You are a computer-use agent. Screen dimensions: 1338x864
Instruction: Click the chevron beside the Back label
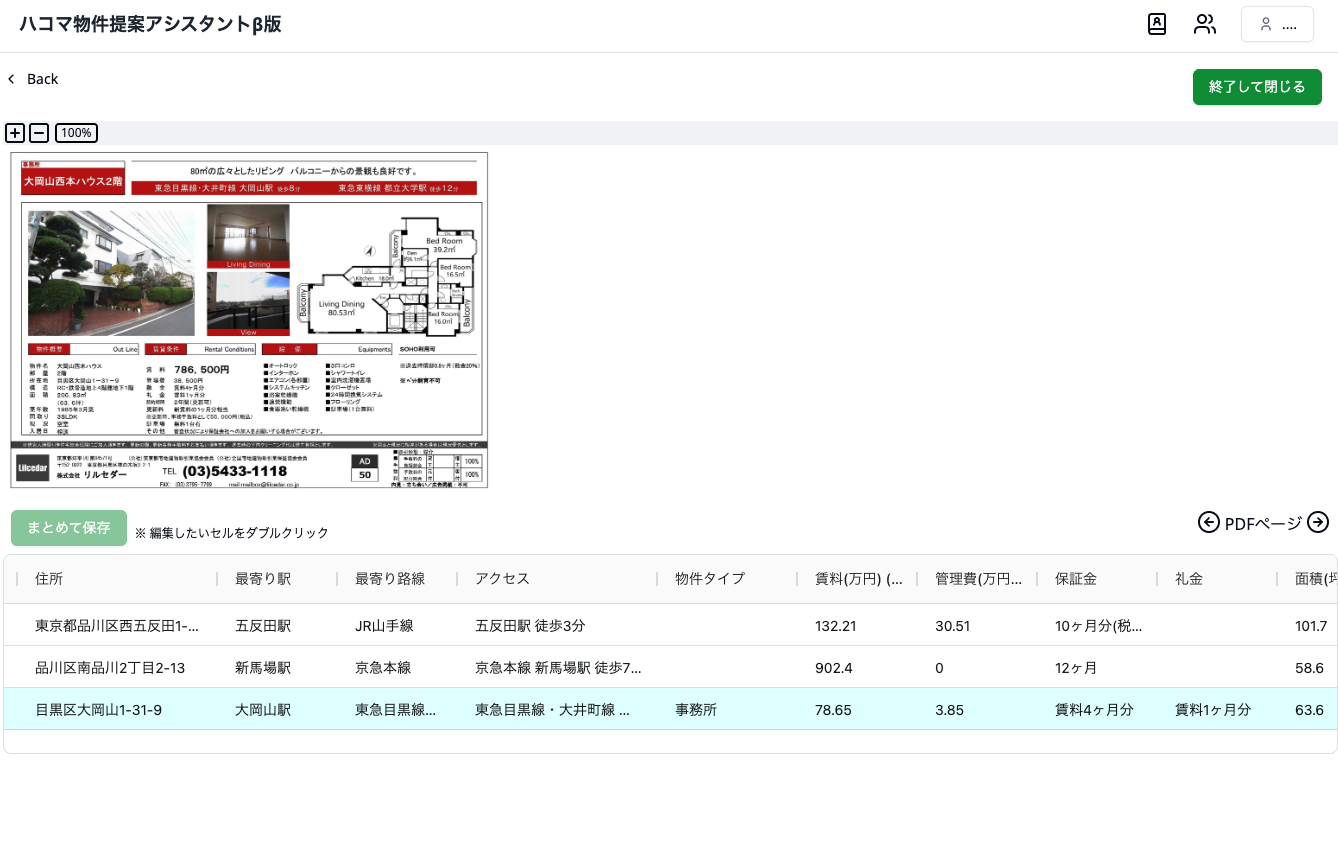coord(11,79)
